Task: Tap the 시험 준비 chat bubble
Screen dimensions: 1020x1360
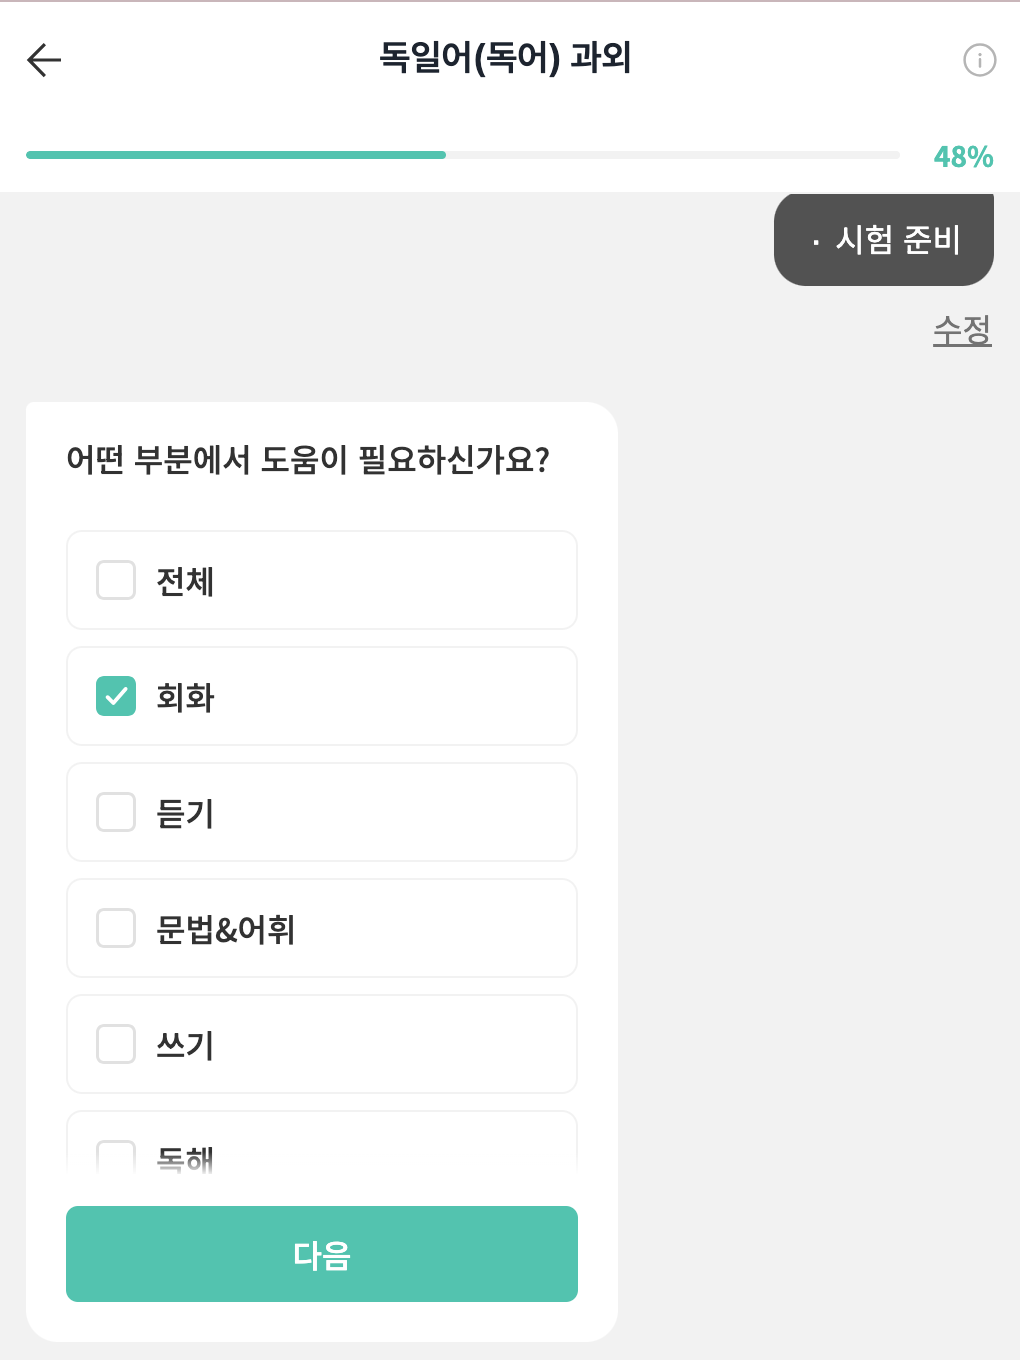Action: tap(884, 240)
